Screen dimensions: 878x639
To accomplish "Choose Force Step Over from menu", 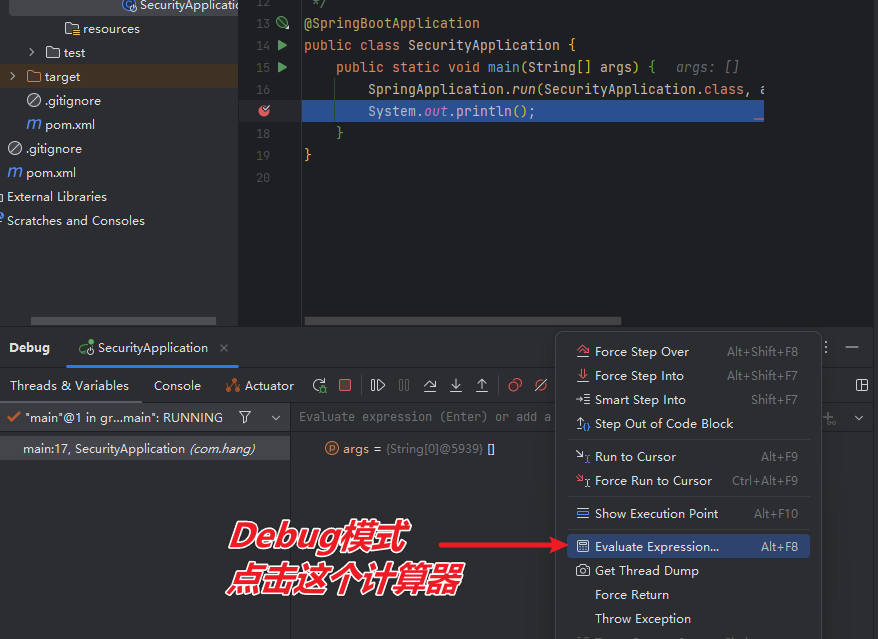I will [x=688, y=352].
